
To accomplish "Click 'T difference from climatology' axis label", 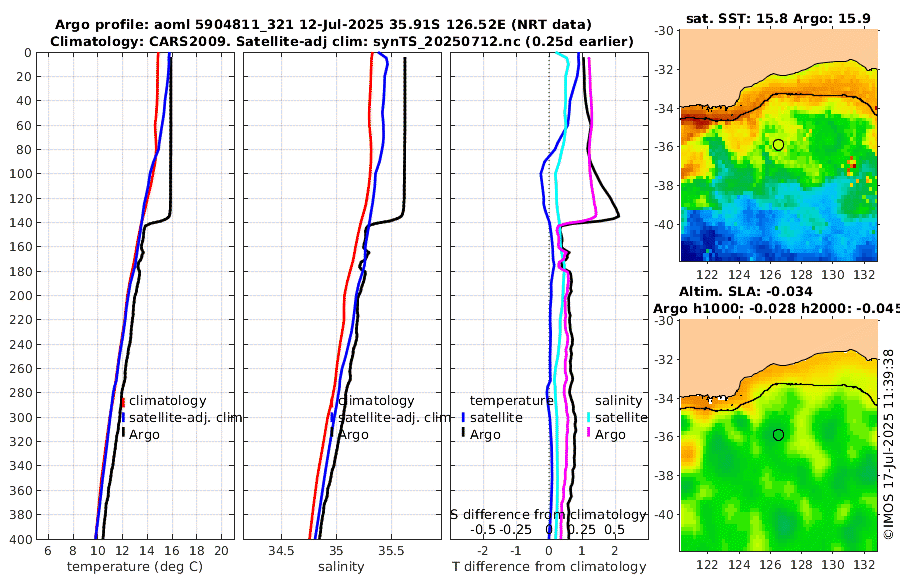I will point(549,566).
